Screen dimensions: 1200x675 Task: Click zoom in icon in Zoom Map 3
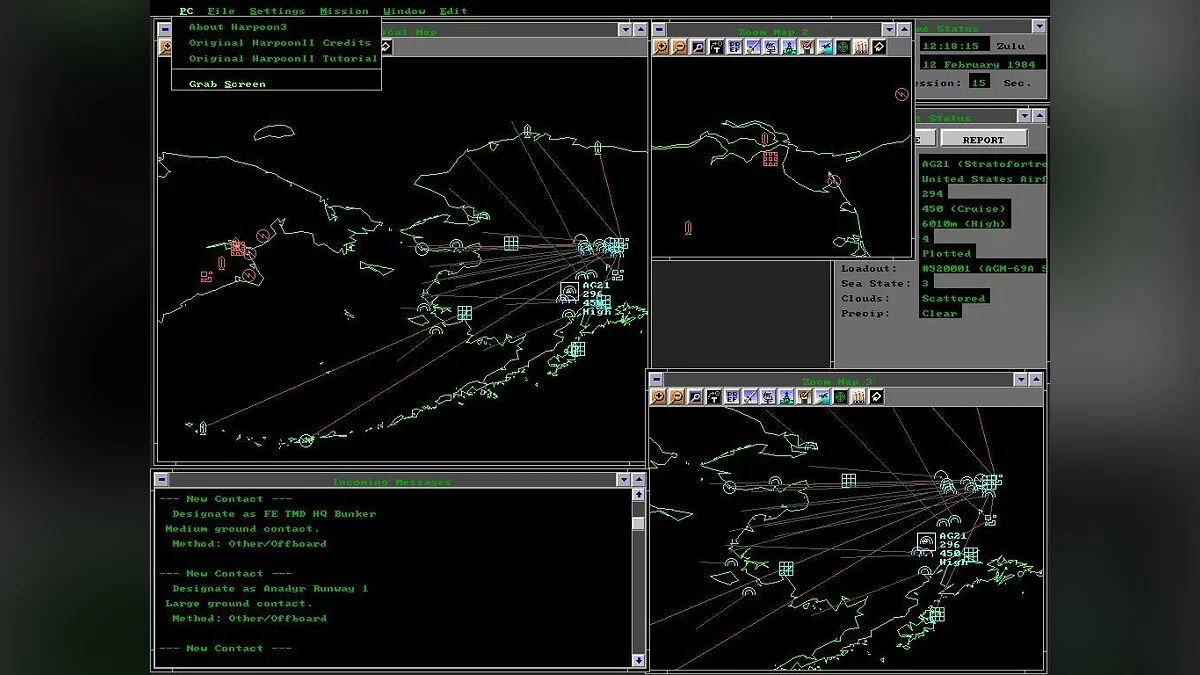coord(659,397)
